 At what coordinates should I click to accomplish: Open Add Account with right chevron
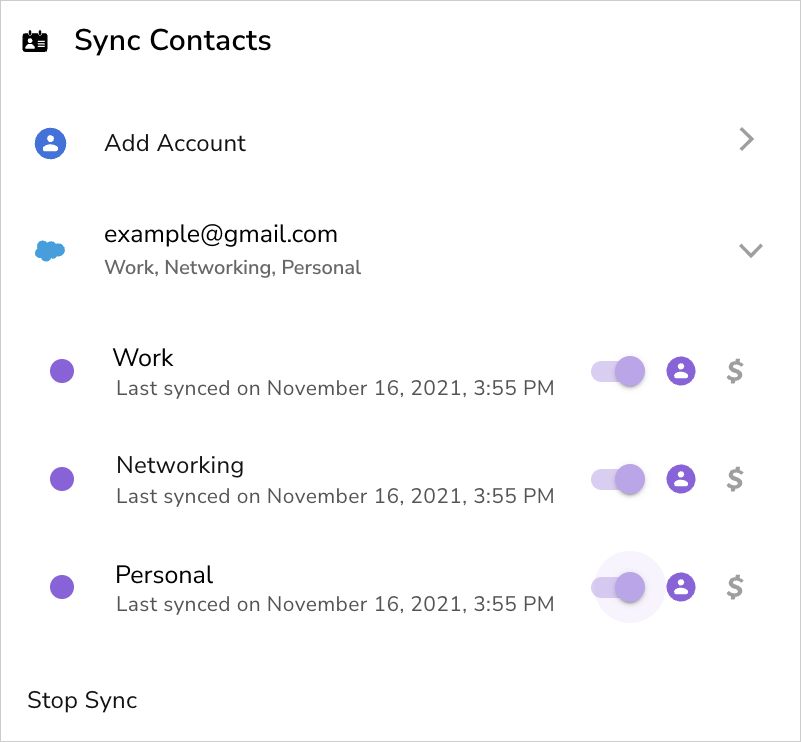click(x=746, y=140)
